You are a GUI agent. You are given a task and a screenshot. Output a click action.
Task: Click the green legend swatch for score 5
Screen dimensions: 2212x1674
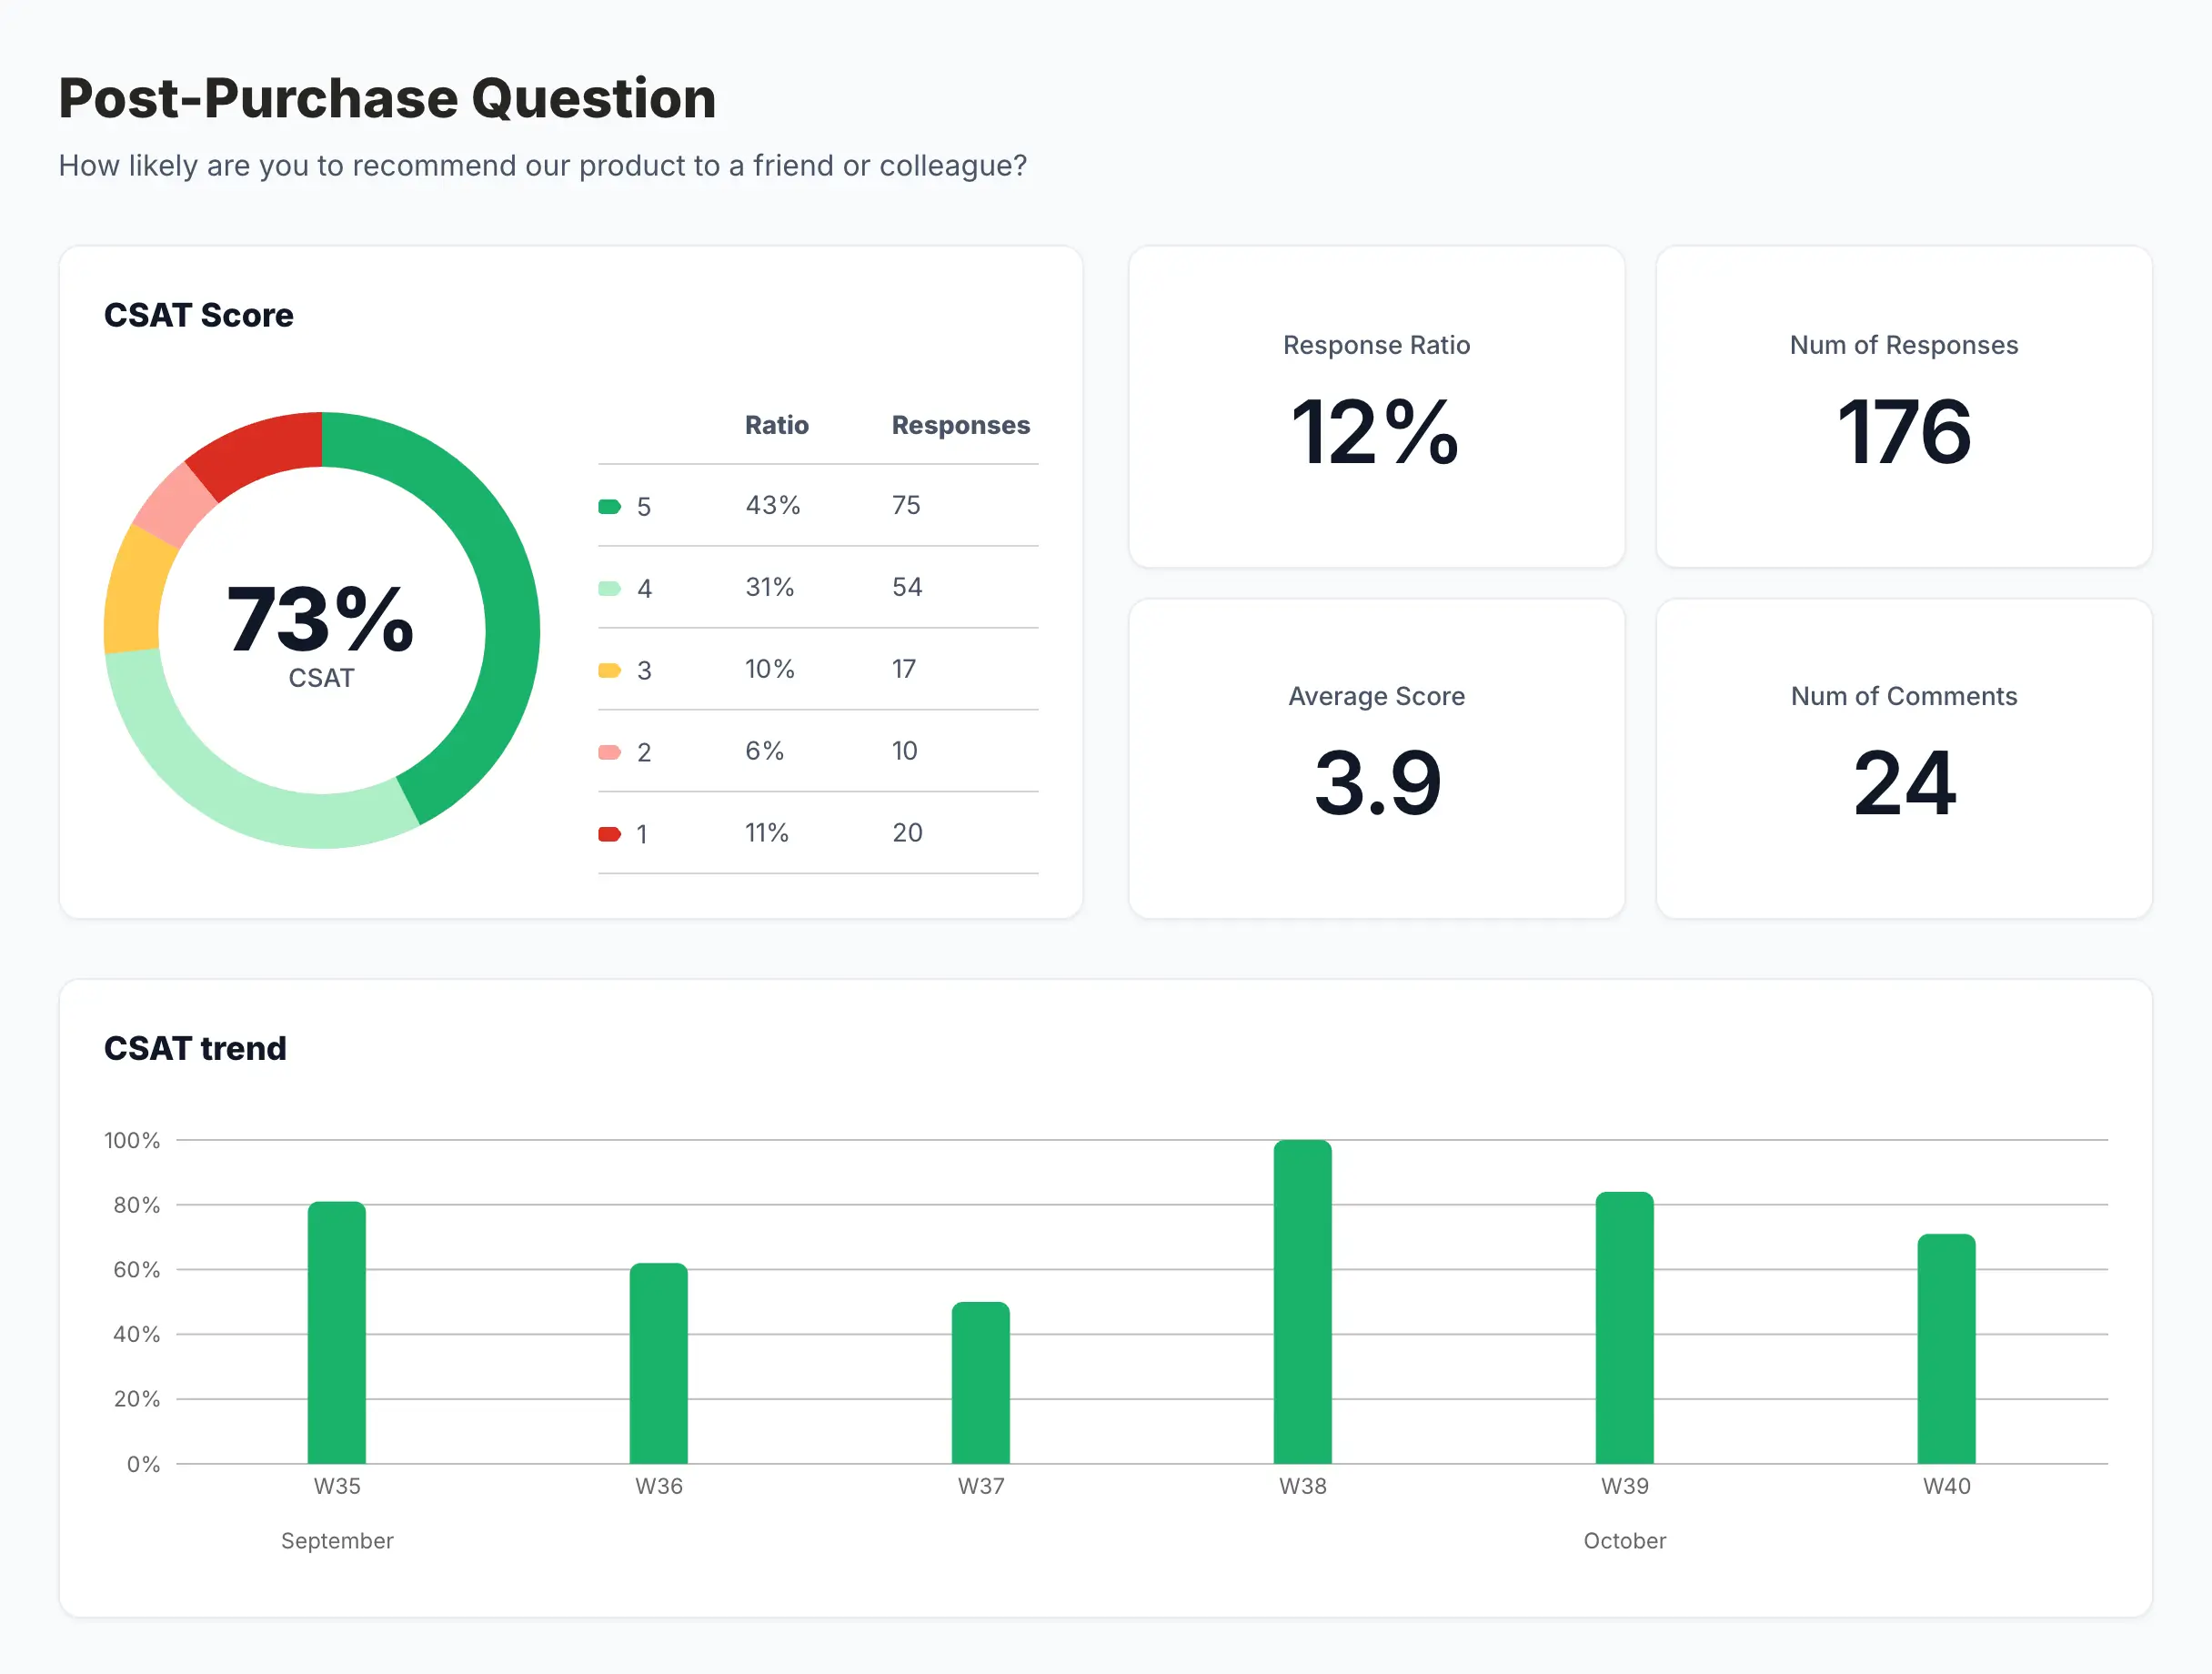(609, 507)
